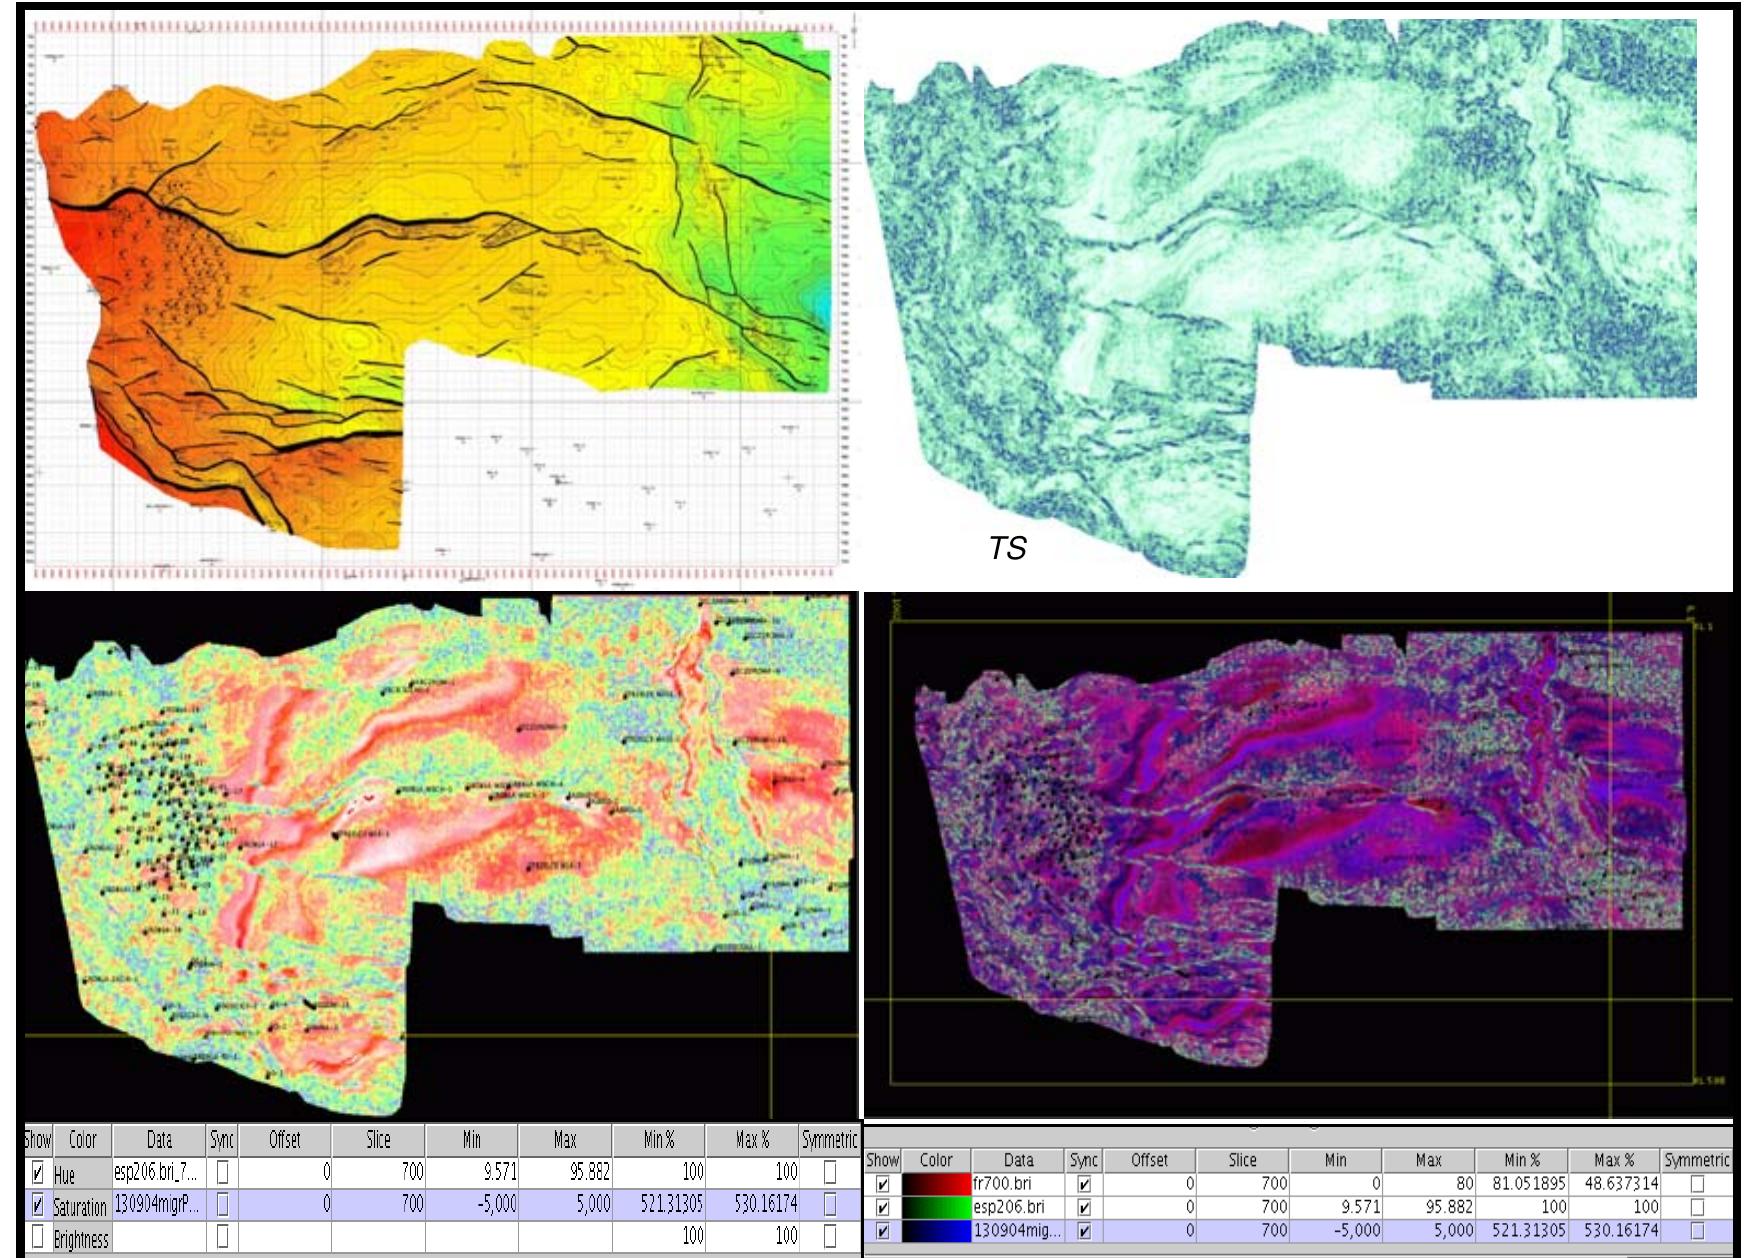Edit the 48.637314 Max % value
Viewport: 1752px width, 1258px height.
coord(1614,1184)
